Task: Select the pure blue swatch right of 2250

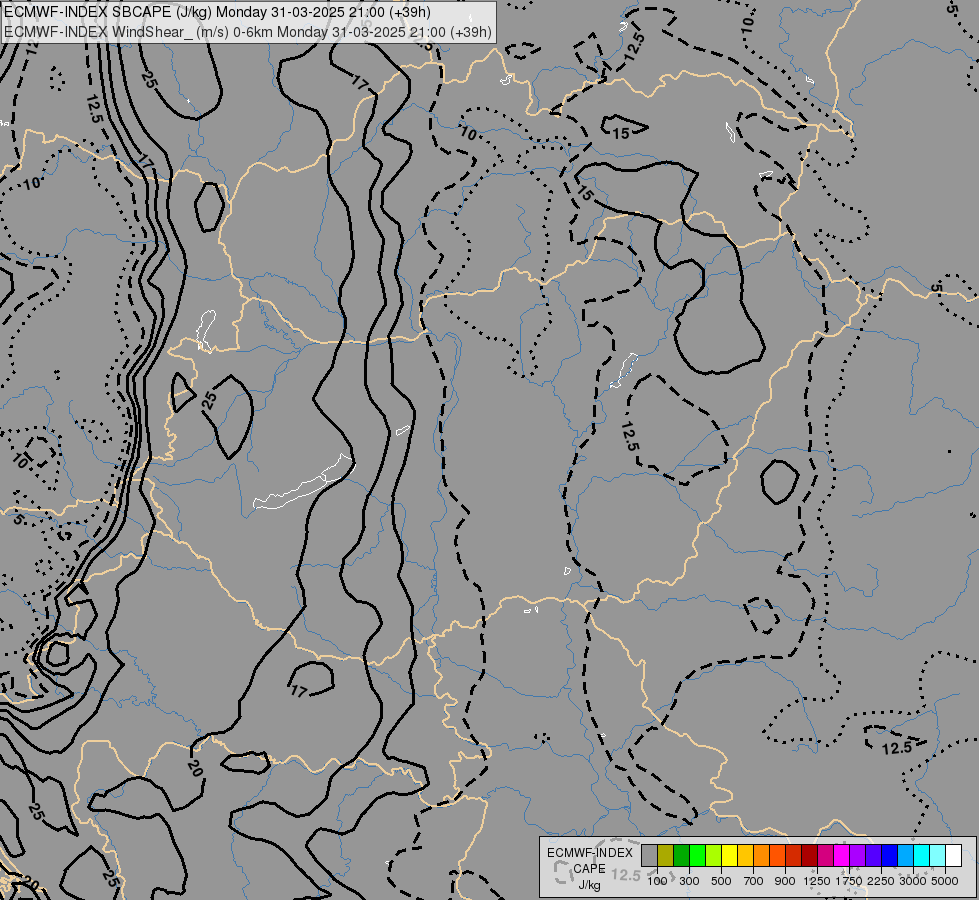Action: pos(890,855)
